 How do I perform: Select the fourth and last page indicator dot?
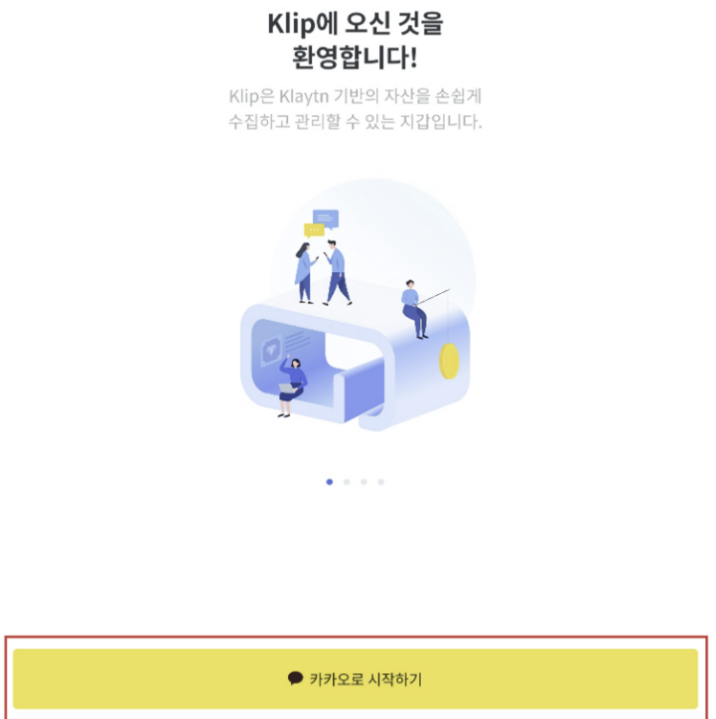381,482
